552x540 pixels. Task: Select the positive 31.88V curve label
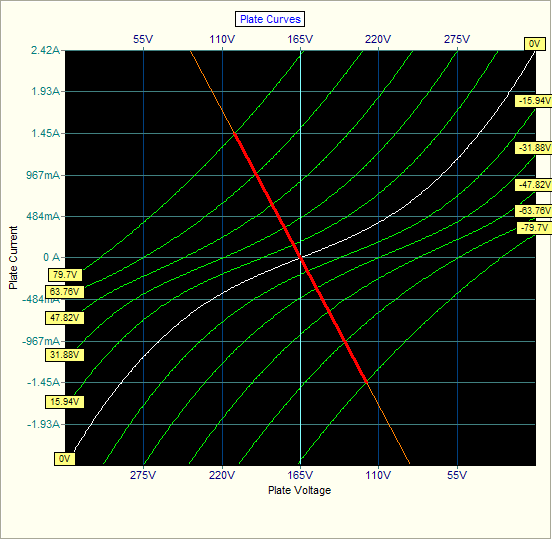tap(65, 354)
